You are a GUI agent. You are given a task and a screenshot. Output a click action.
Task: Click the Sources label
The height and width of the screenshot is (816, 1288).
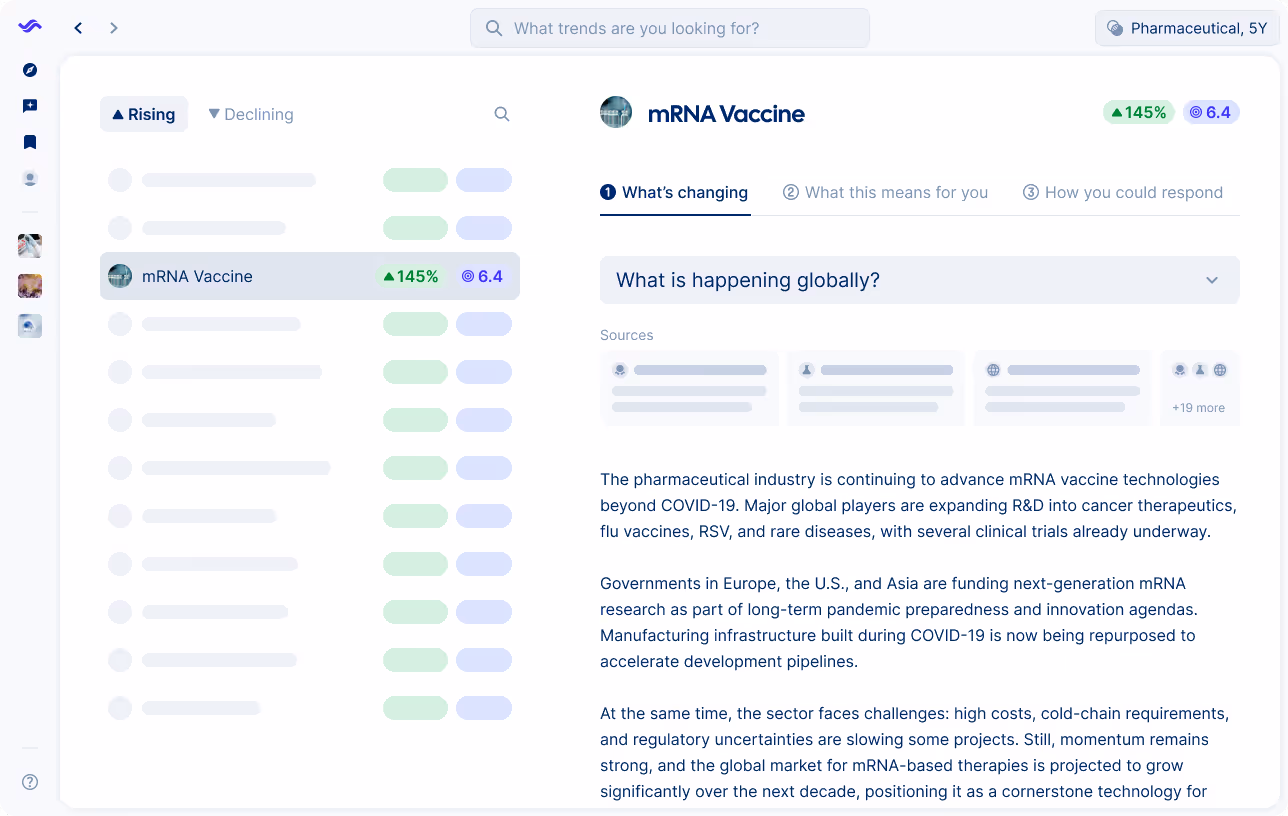[x=627, y=335]
